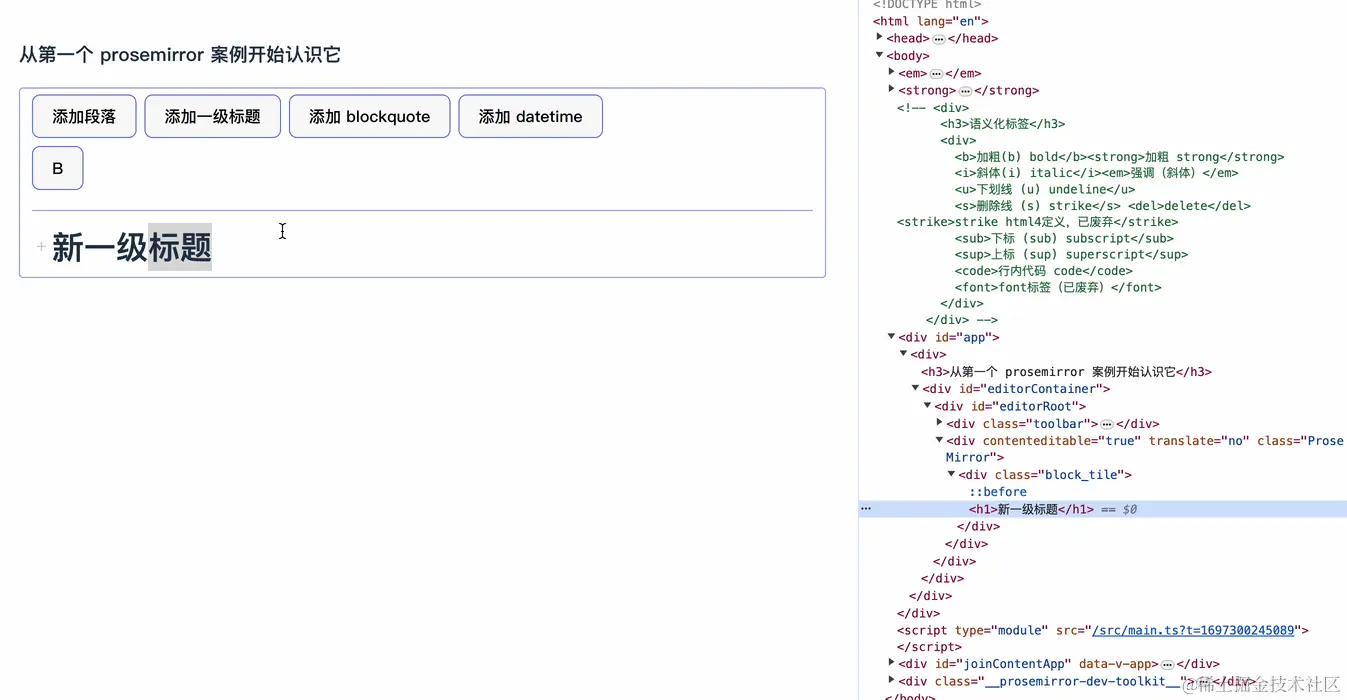Expand the div class="toolbar" node

click(940, 422)
